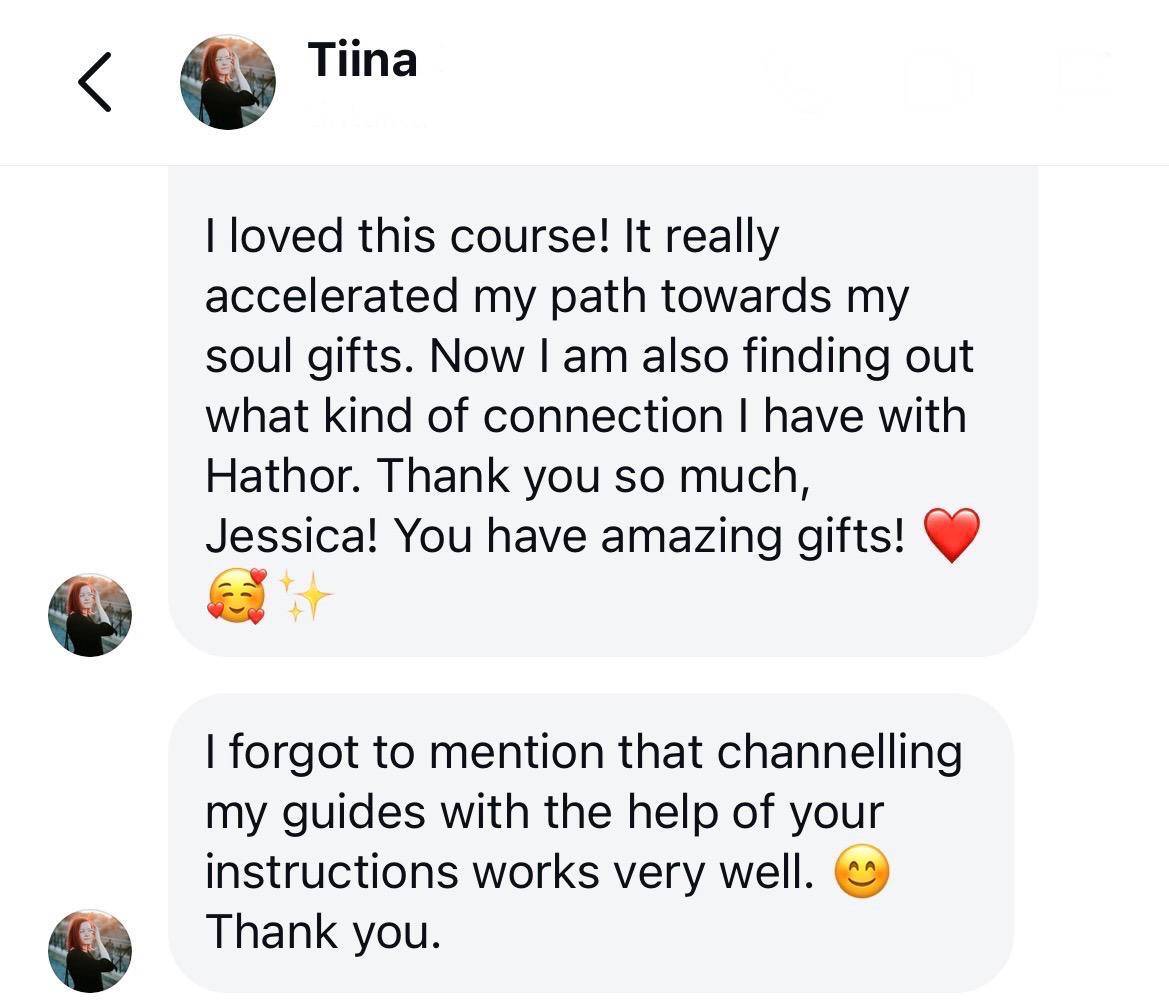The width and height of the screenshot is (1169, 1001).
Task: Click "Thank you." ending the second message
Action: 322,932
